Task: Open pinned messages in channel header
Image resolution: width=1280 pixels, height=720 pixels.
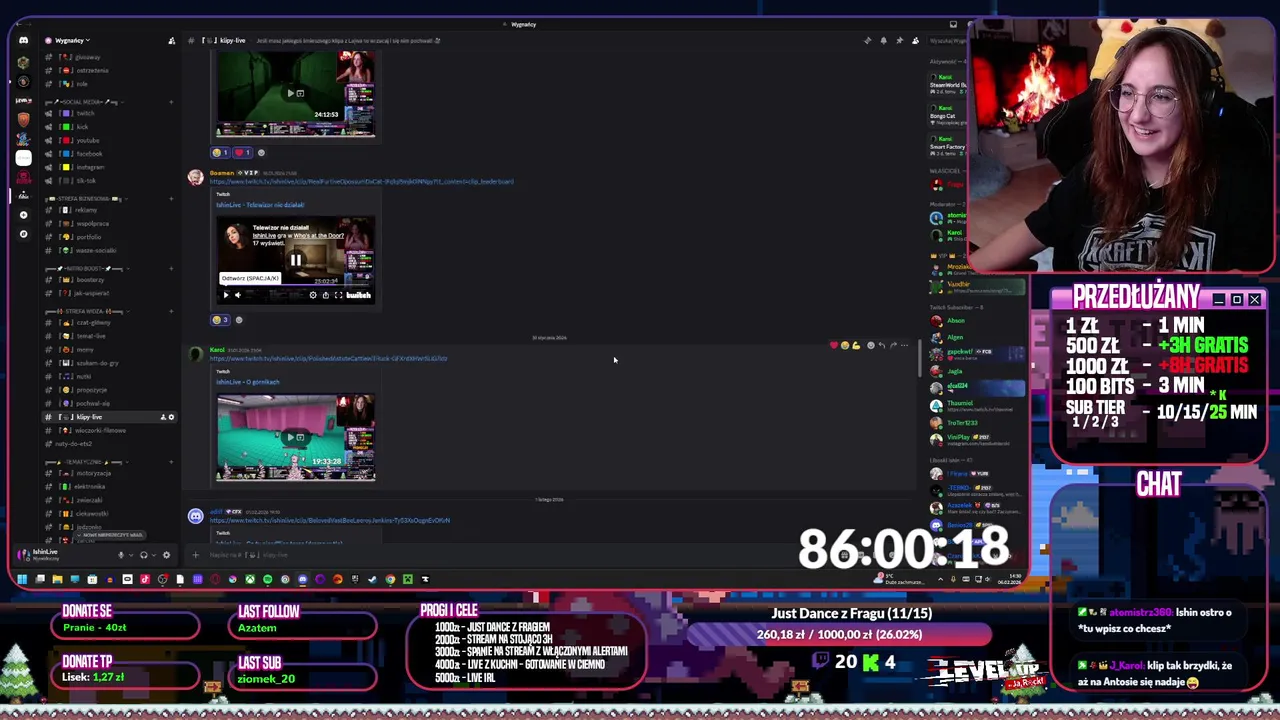Action: 899,41
